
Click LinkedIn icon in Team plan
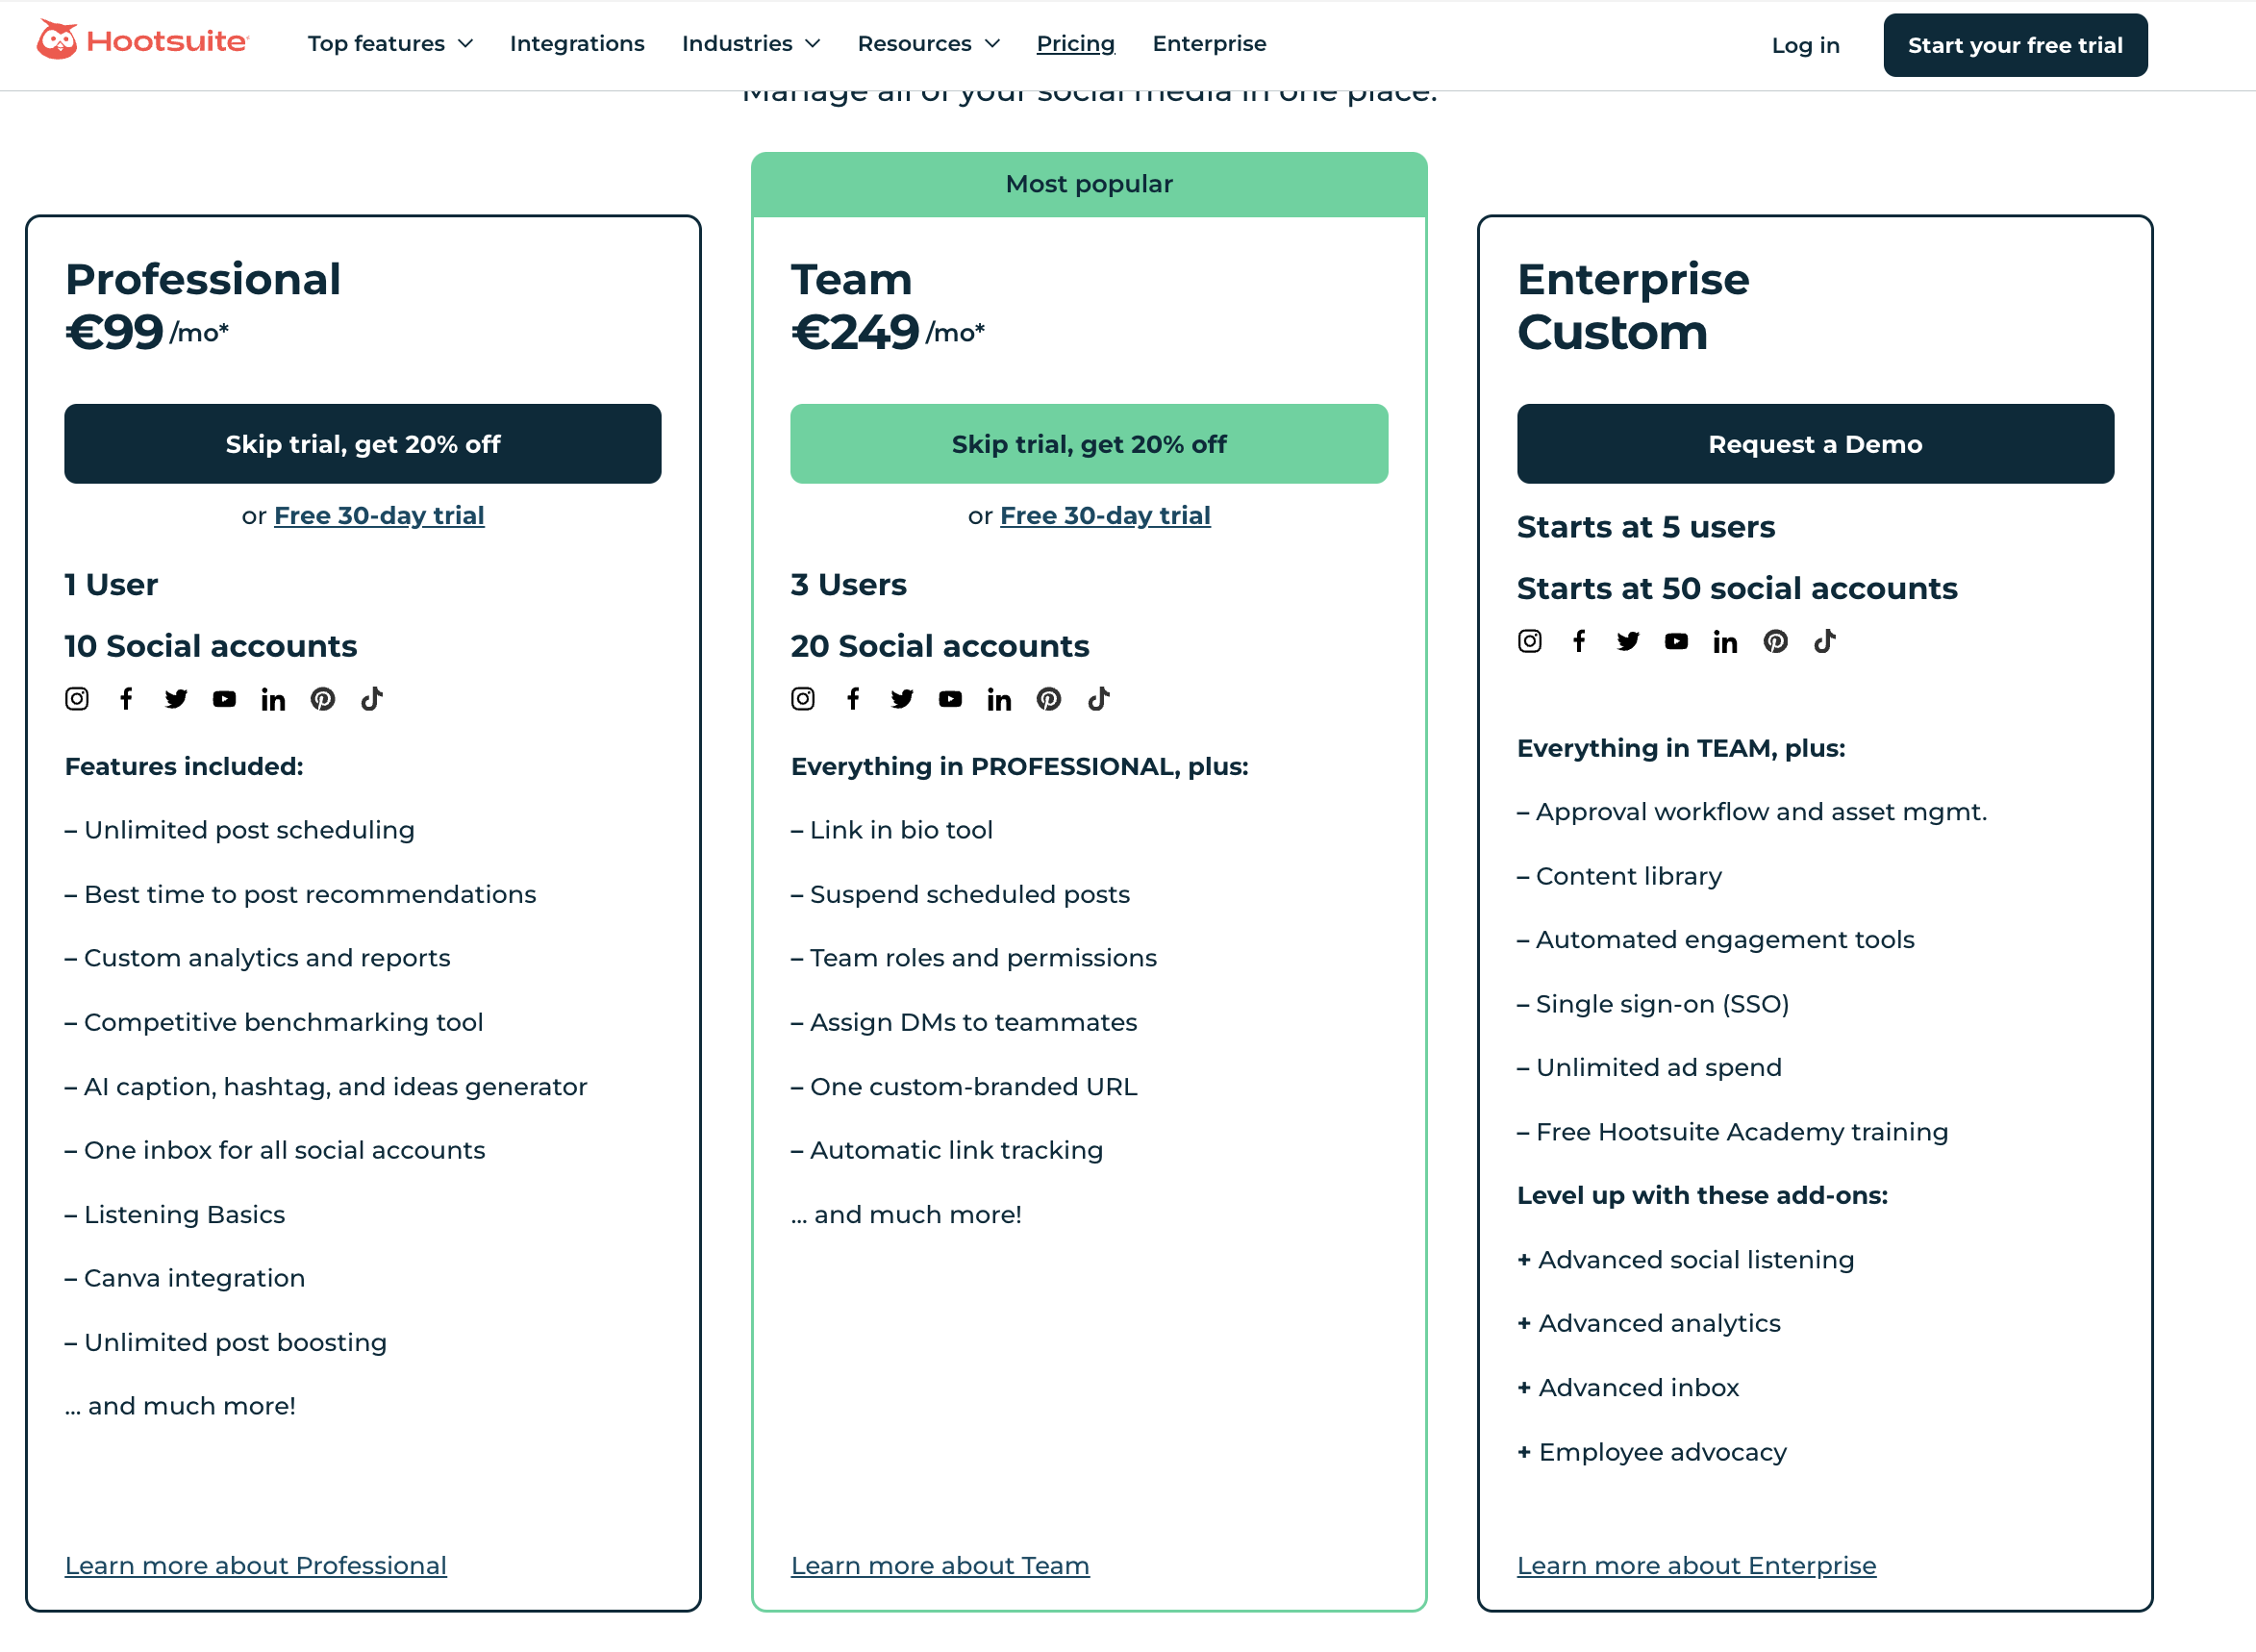(999, 700)
